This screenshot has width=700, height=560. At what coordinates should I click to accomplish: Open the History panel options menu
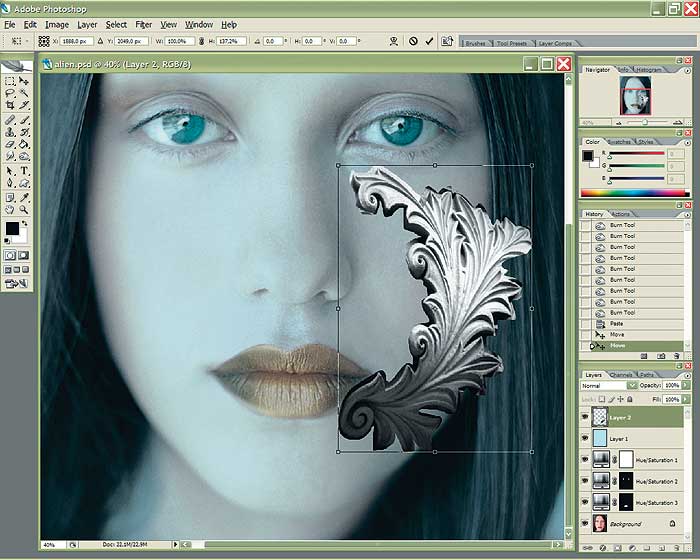click(x=688, y=214)
